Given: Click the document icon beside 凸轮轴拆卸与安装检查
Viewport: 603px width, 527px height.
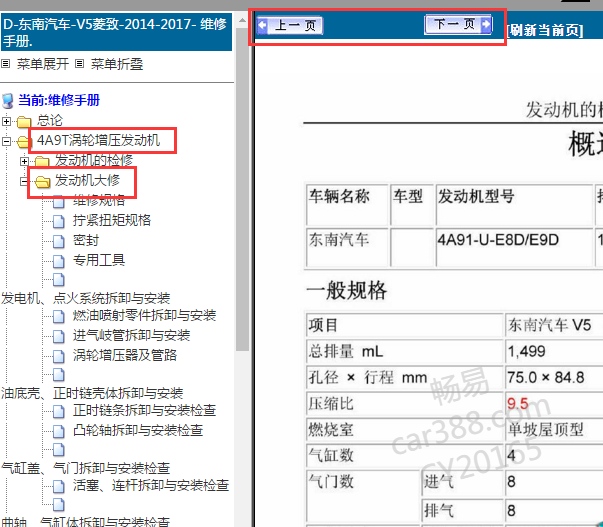Looking at the screenshot, I should tap(58, 431).
